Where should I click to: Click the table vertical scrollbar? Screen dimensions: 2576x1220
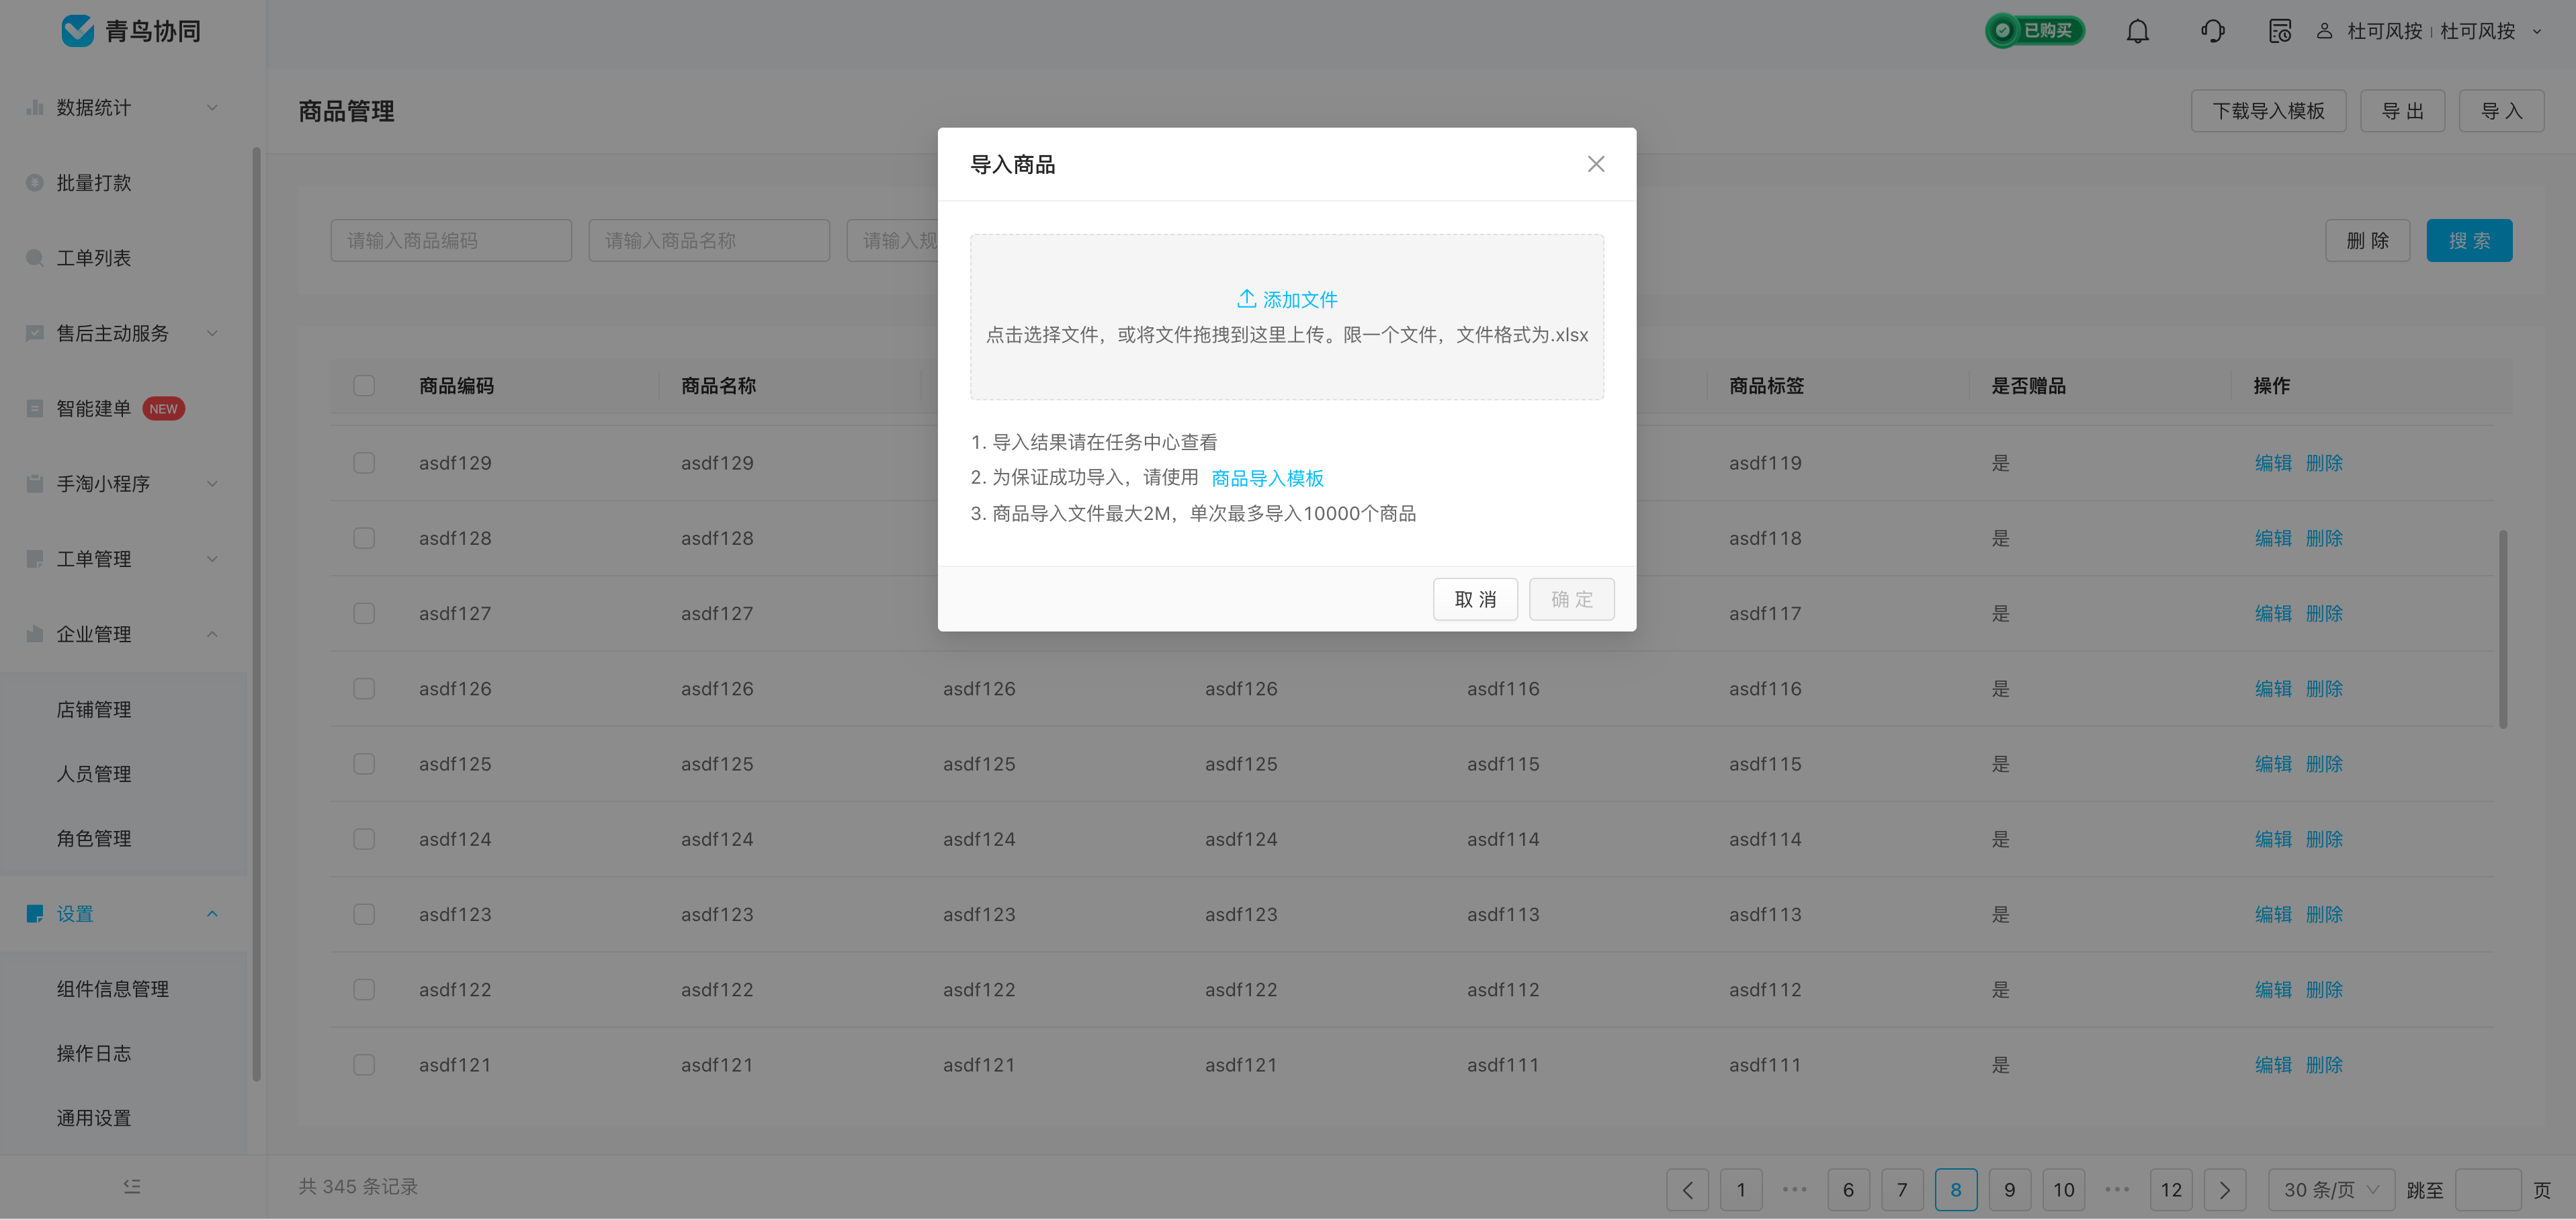pos(2503,630)
